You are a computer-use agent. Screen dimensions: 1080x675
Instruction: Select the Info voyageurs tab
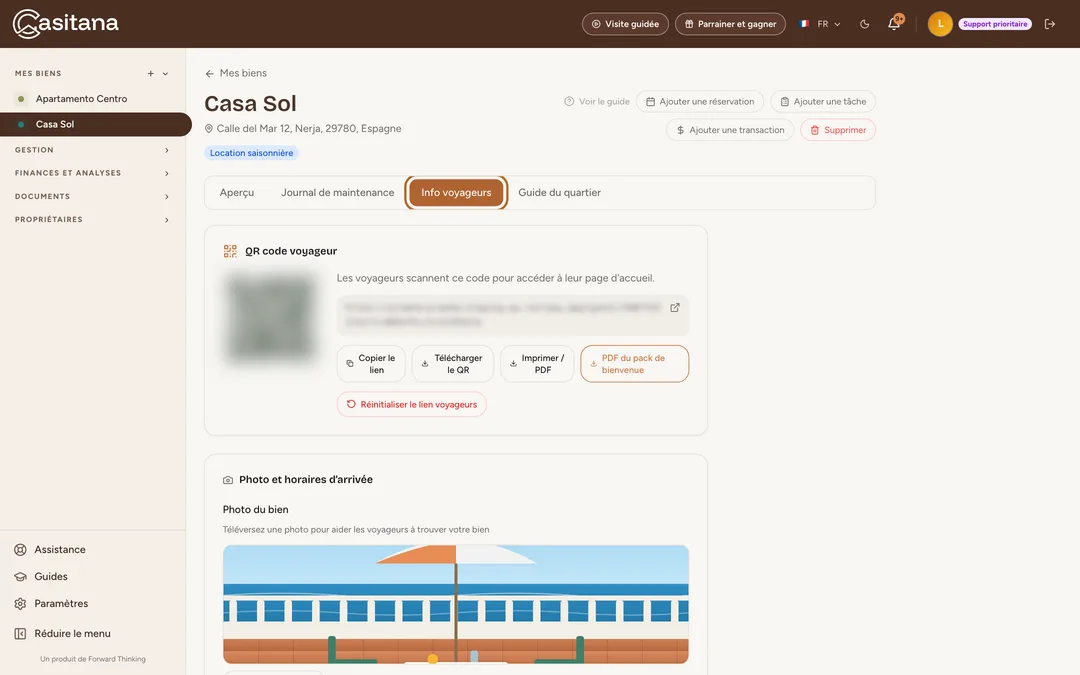(x=456, y=193)
